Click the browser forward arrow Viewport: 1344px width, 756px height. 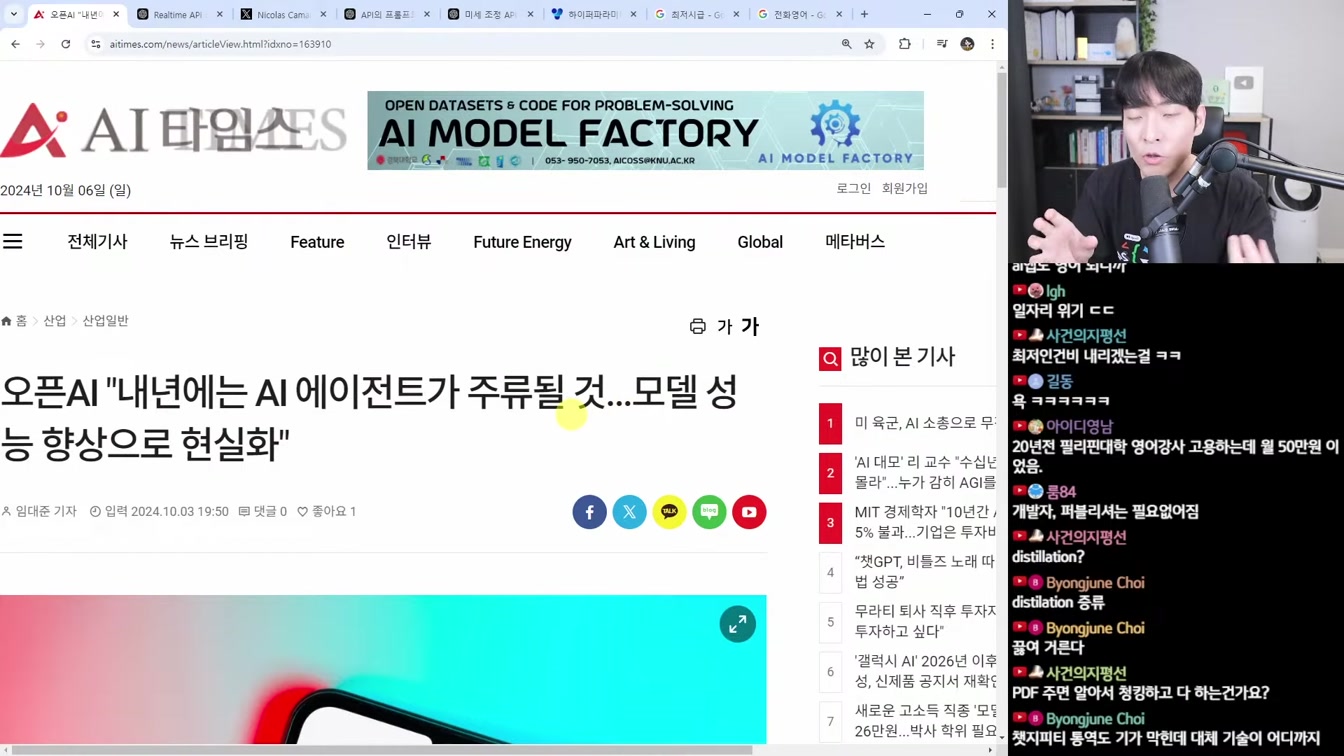point(40,44)
